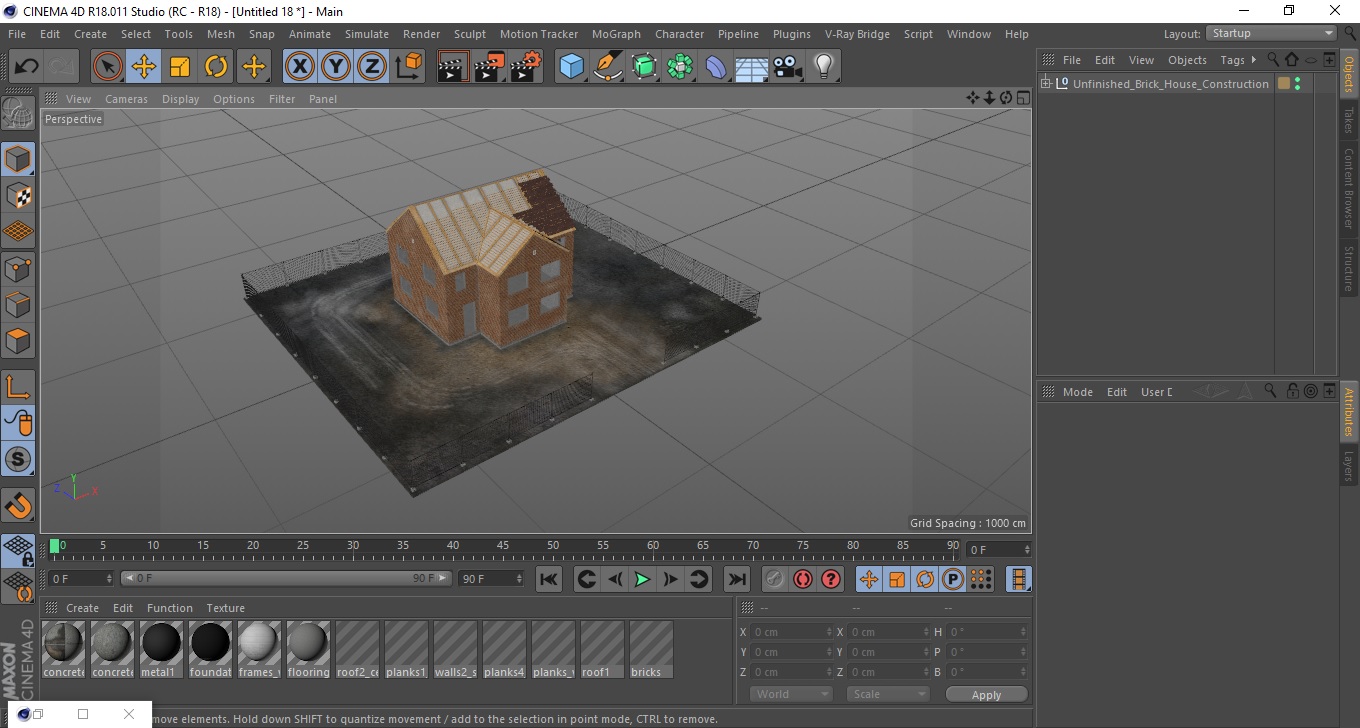1360x728 pixels.
Task: Toggle object visibility dots in Objects manager
Action: point(1297,84)
